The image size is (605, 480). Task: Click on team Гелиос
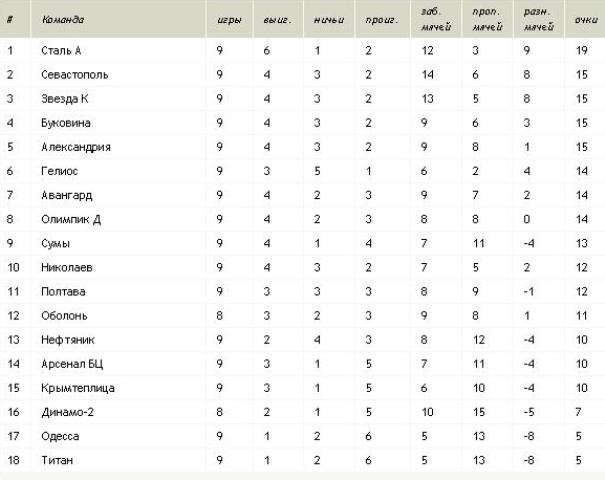59,171
